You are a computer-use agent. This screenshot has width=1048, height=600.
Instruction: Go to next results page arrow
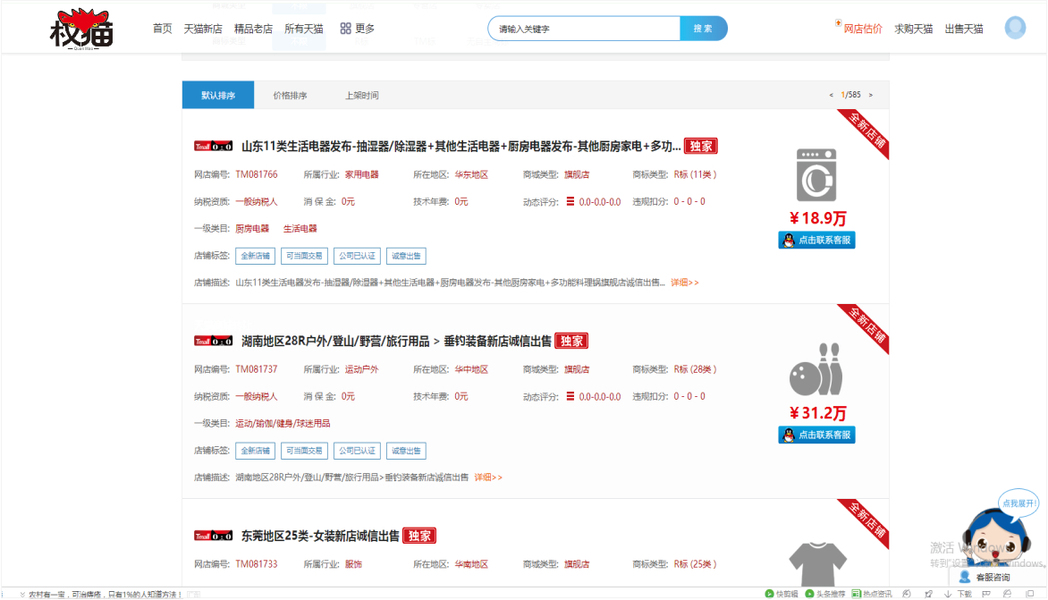(x=870, y=95)
